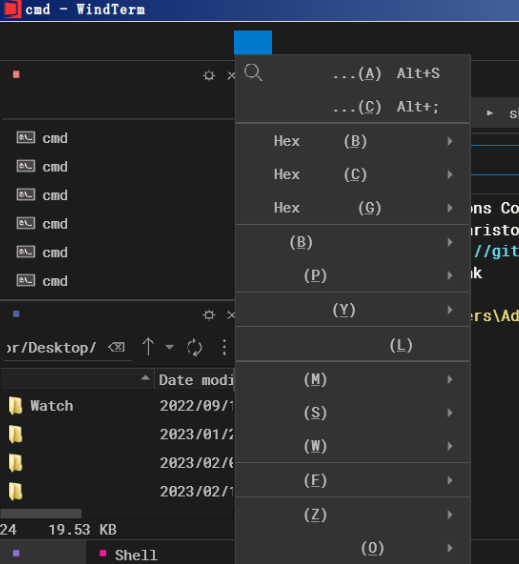Select the folder dated 2023/02/0
The image size is (519, 564).
tap(117, 463)
